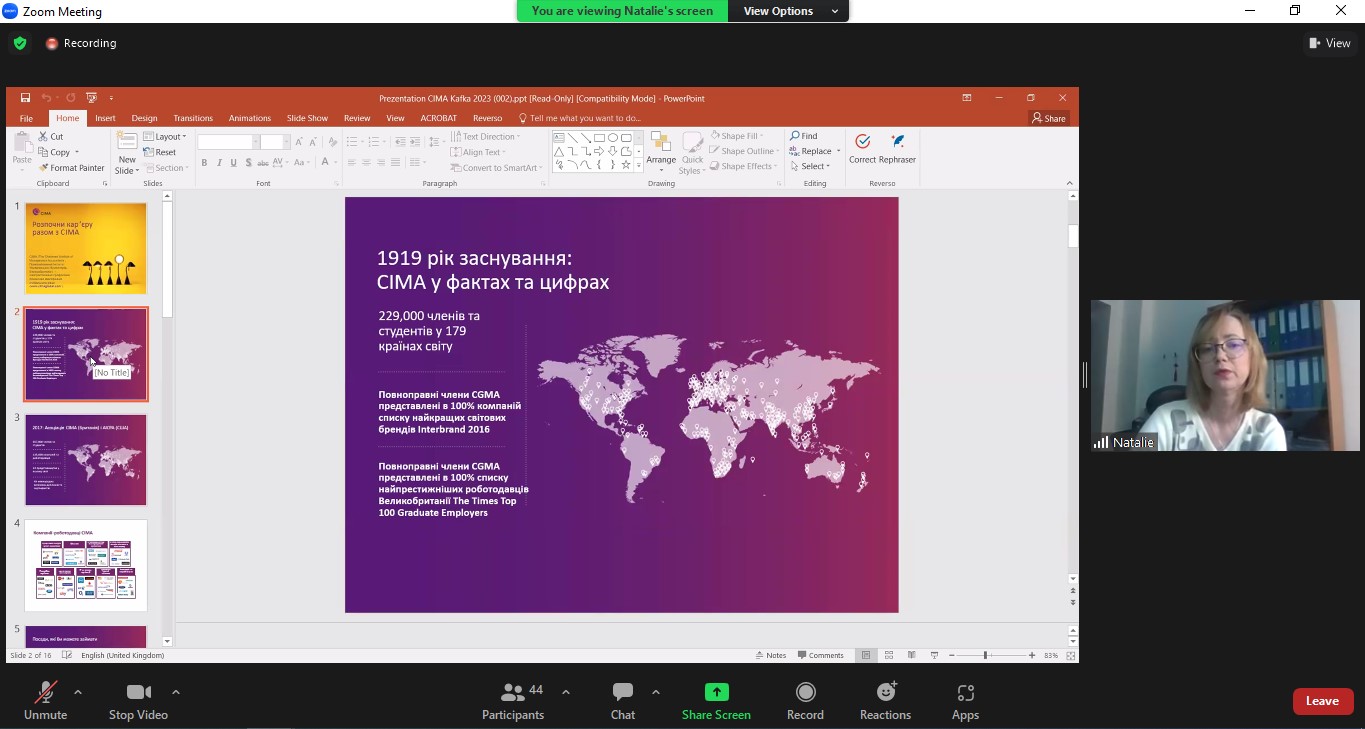Screen dimensions: 1365x729
Task: Select slide 3 thumbnail
Action: pyautogui.click(x=86, y=460)
